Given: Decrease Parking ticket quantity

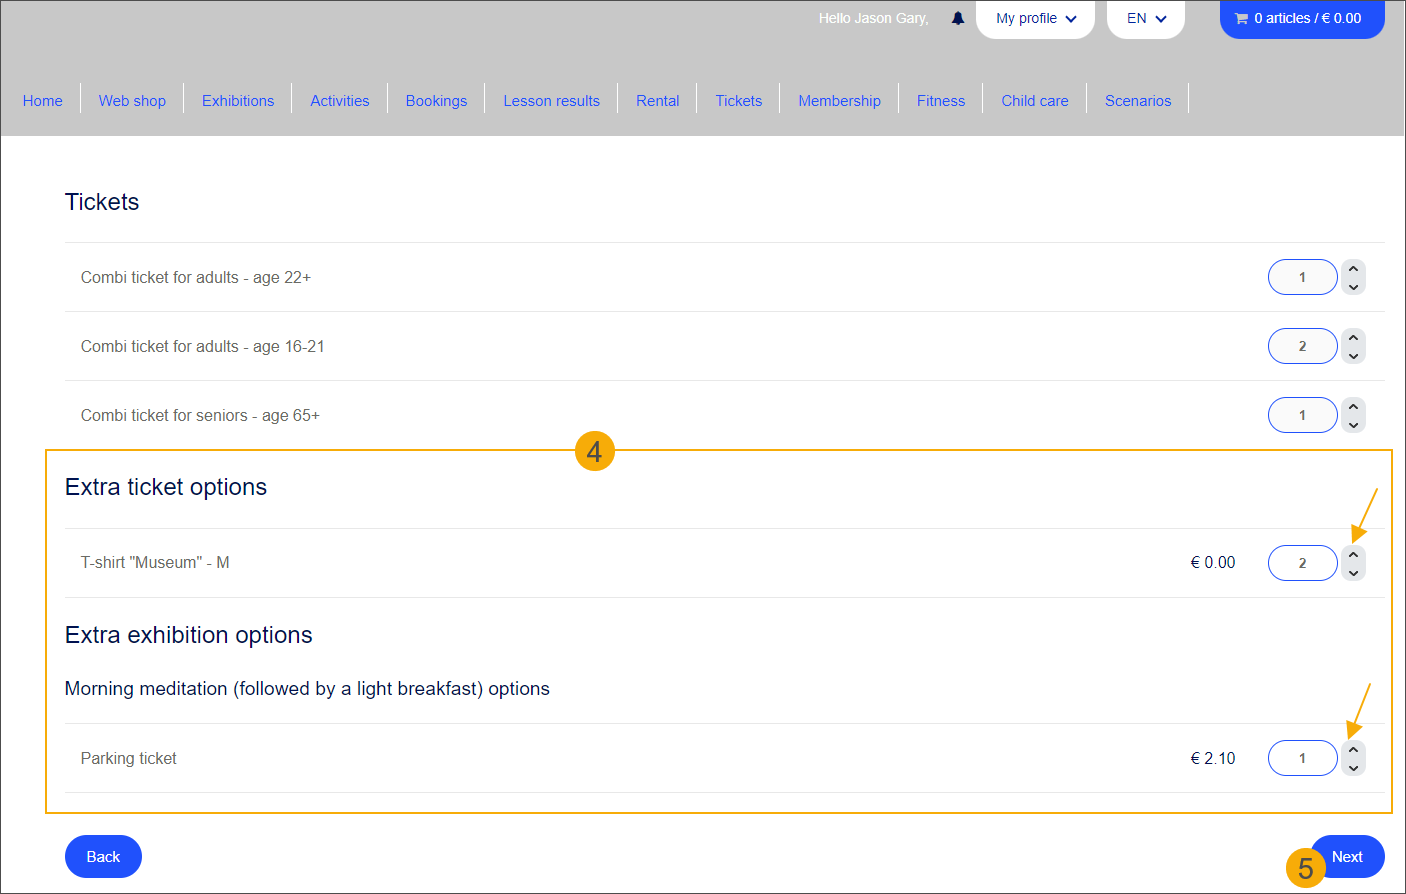Looking at the screenshot, I should tap(1353, 768).
